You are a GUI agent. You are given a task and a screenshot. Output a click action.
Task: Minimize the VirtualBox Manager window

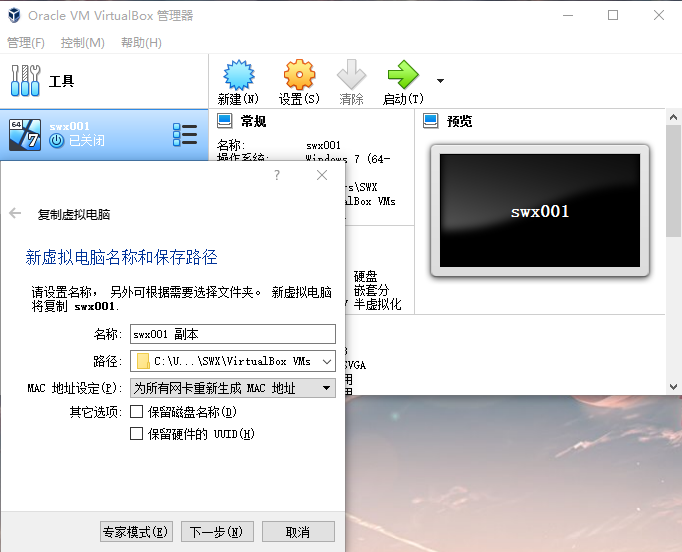point(568,15)
